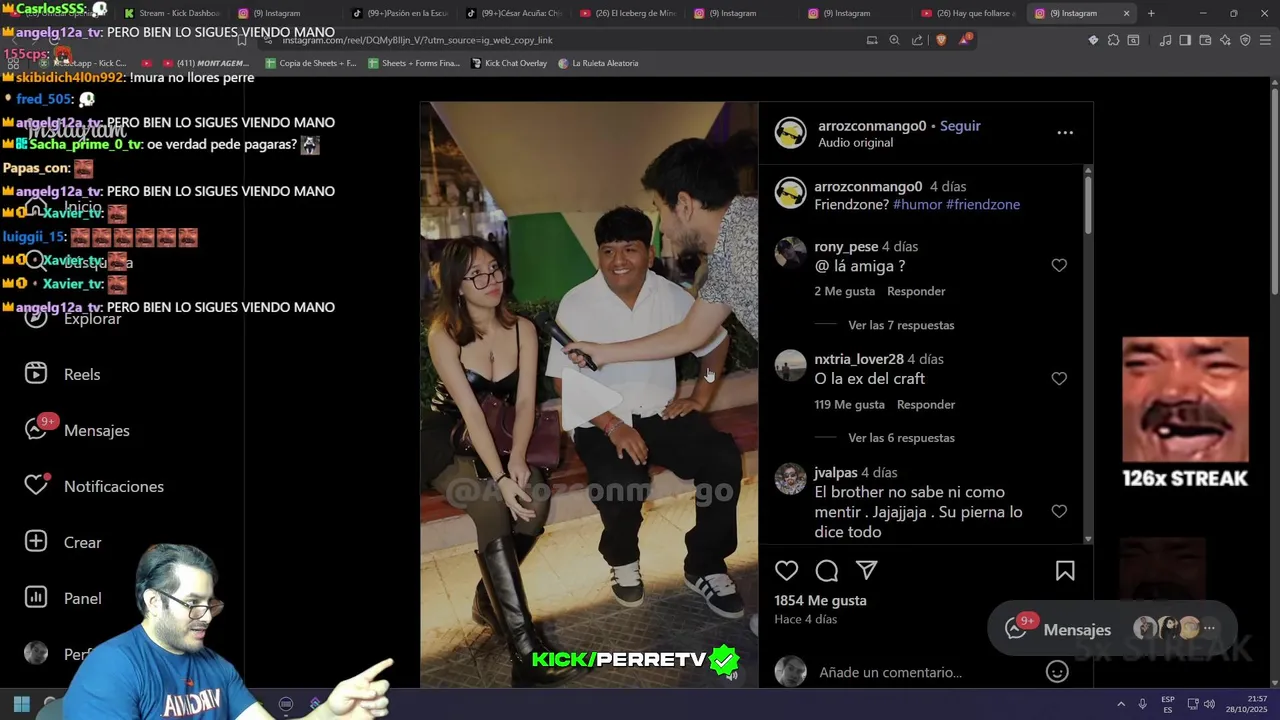
Task: Open the emoji picker in comment box
Action: coord(1057,672)
